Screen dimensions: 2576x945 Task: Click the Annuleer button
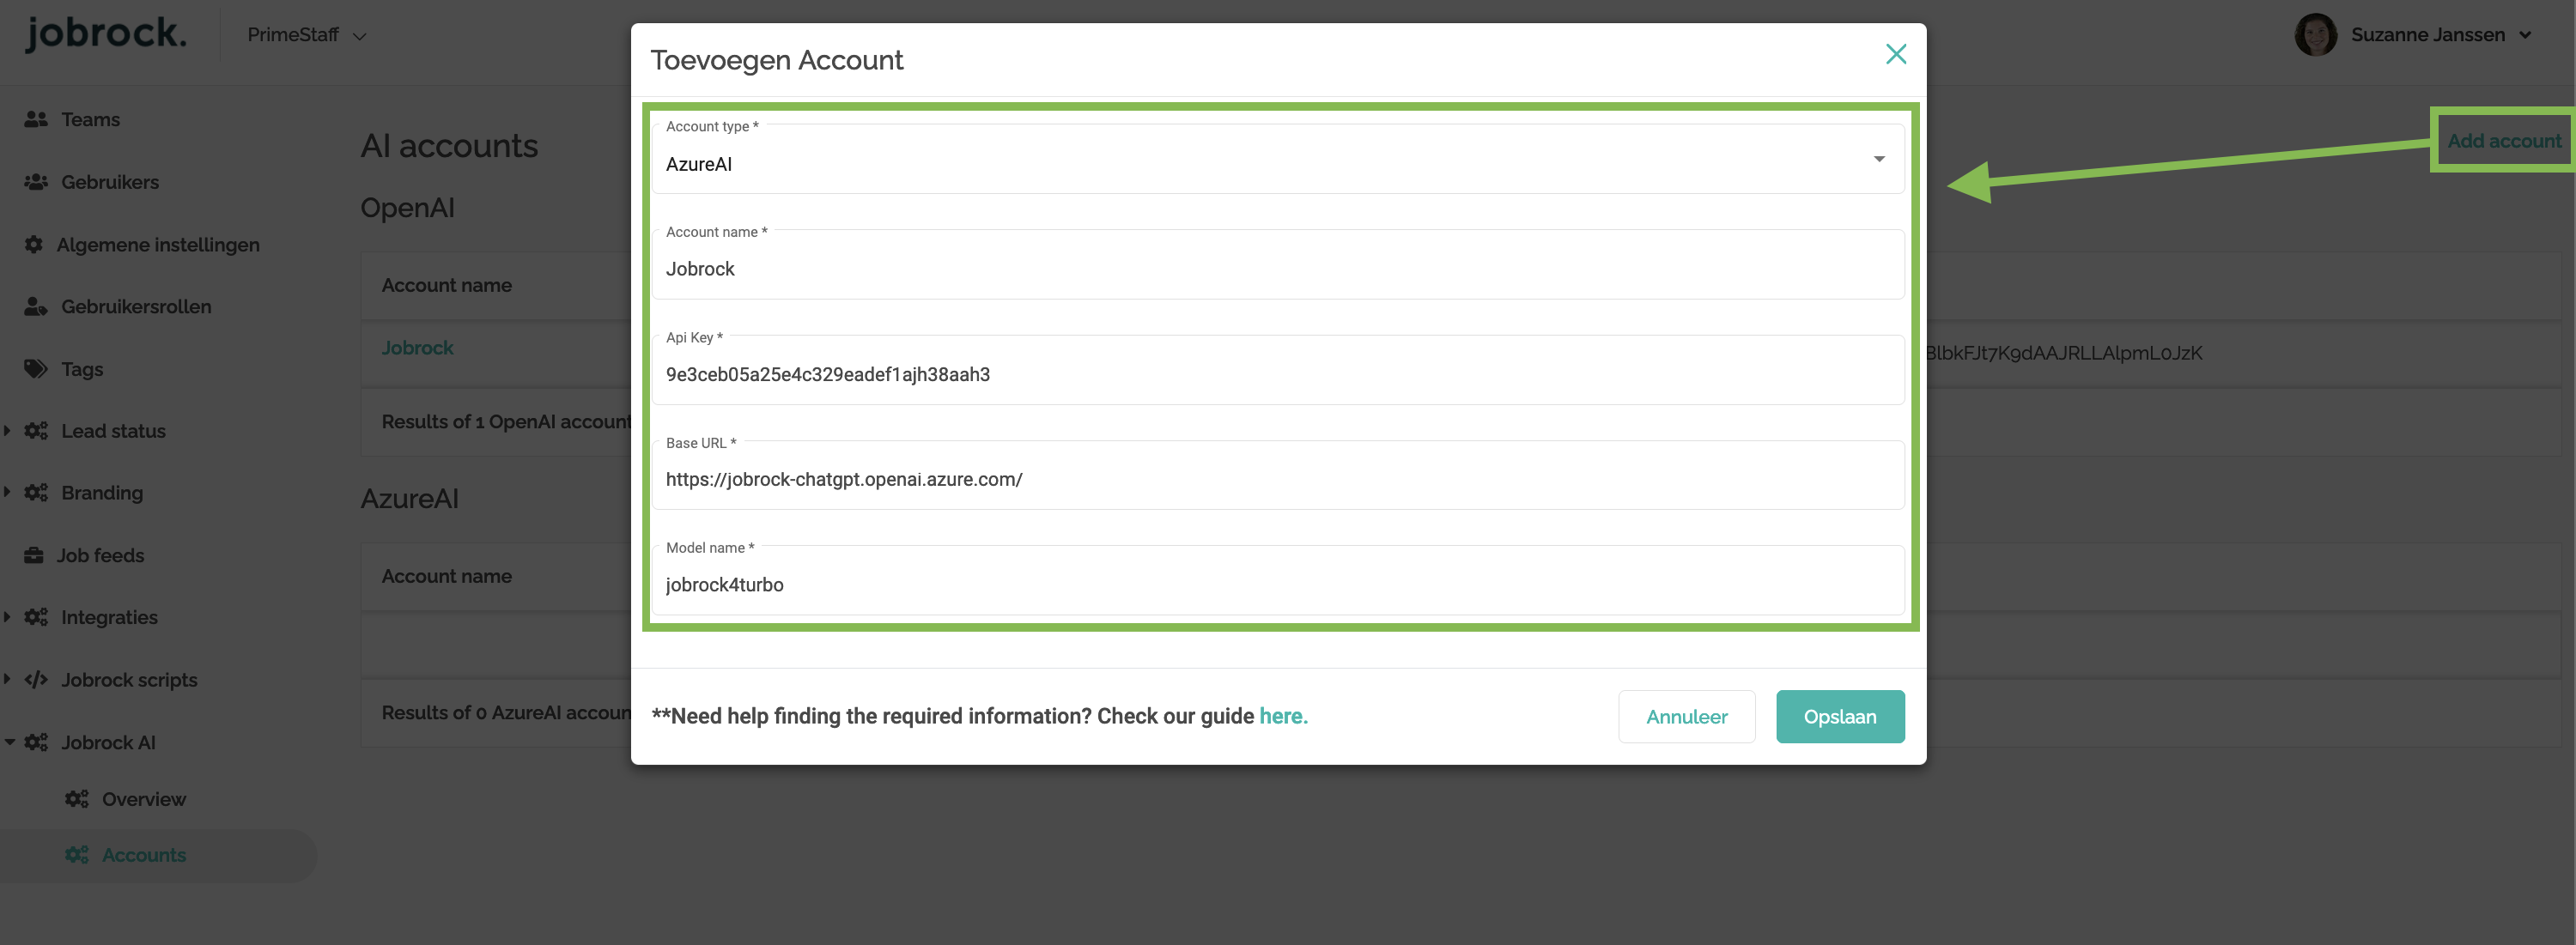1686,716
